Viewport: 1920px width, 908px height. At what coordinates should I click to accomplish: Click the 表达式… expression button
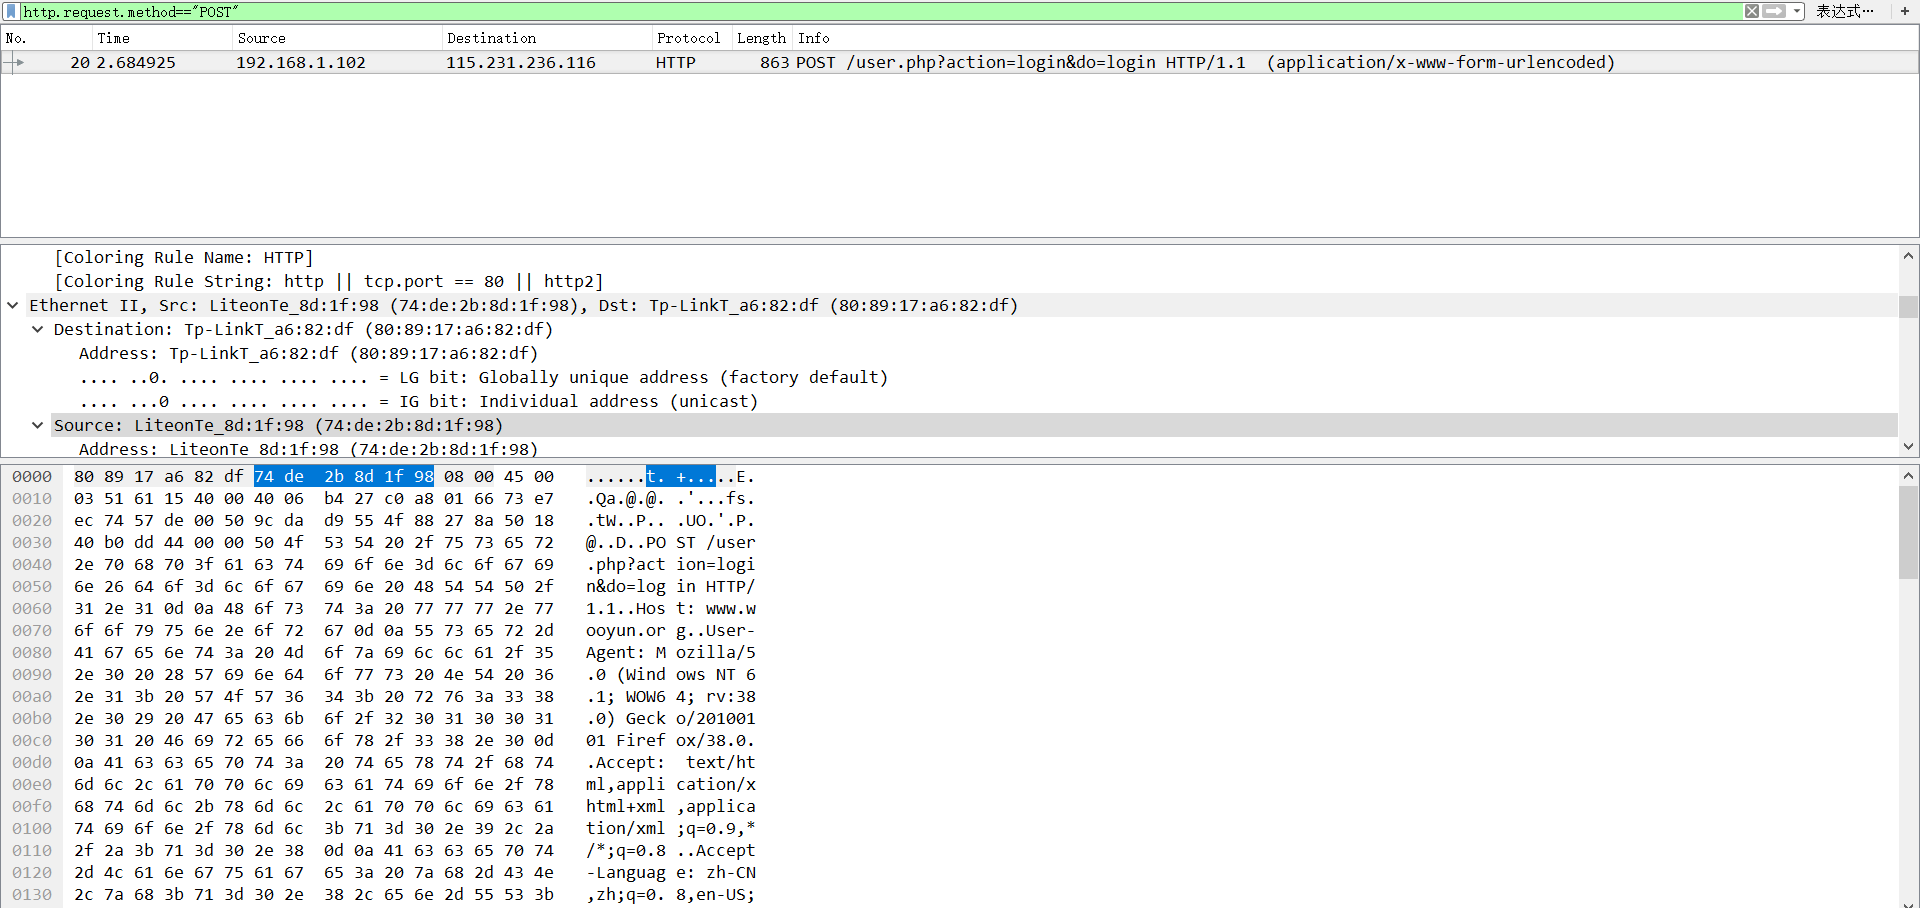(x=1845, y=11)
